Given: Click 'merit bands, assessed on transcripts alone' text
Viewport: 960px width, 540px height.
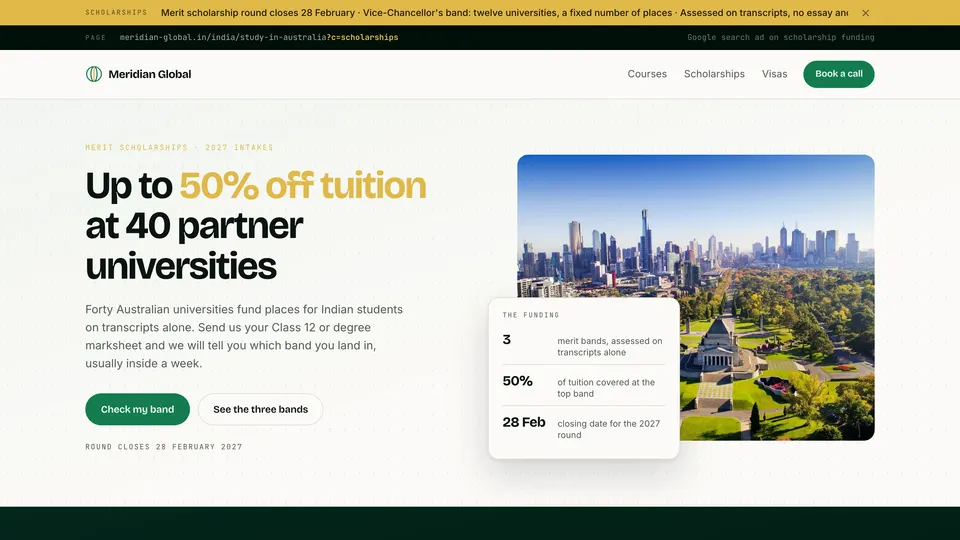Looking at the screenshot, I should coord(610,347).
